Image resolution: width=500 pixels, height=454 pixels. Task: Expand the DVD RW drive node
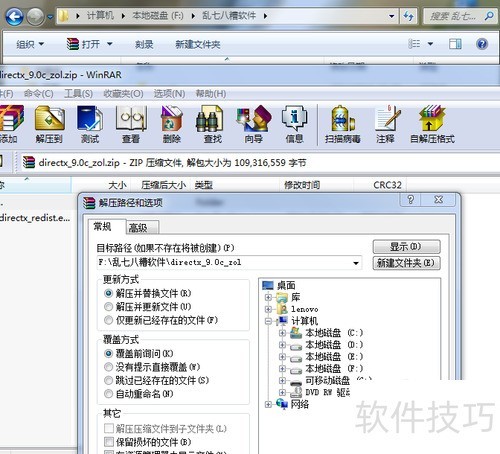282,392
